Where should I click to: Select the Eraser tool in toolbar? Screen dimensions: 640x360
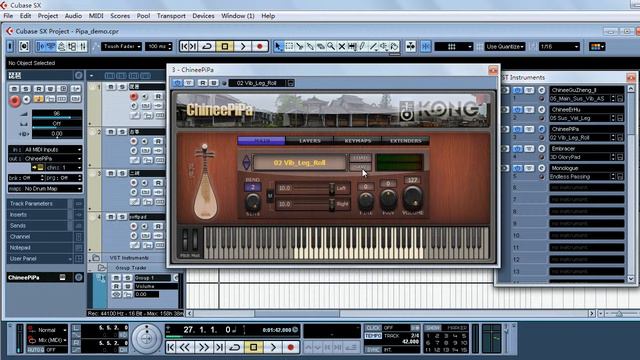point(320,47)
